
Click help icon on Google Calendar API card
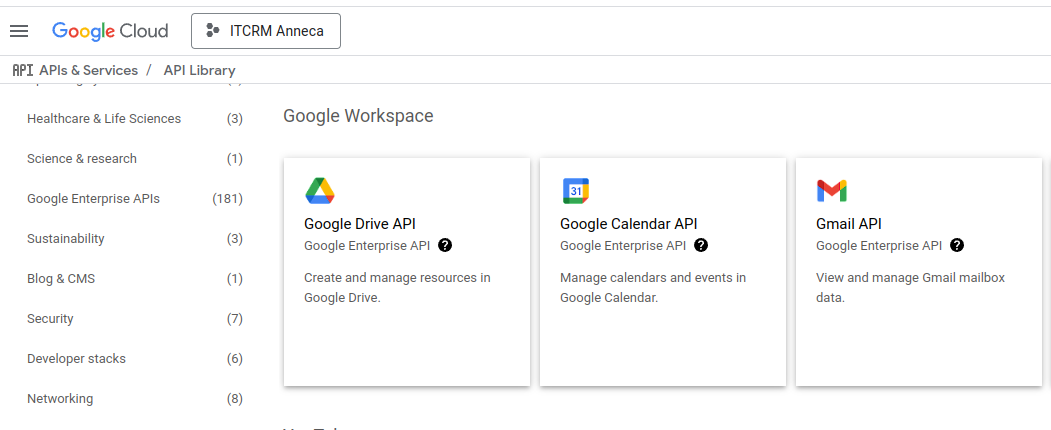pyautogui.click(x=701, y=245)
